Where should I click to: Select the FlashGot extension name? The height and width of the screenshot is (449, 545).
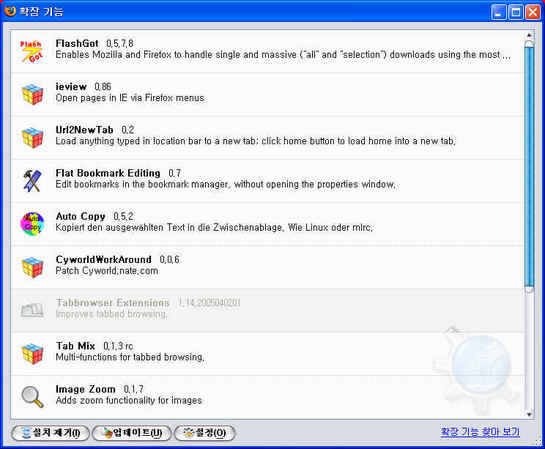point(77,43)
